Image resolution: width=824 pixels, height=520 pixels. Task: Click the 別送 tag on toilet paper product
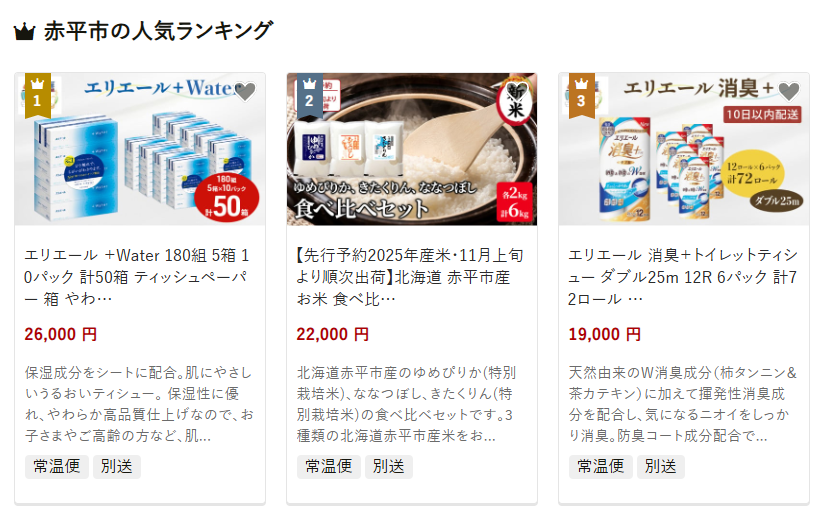(x=661, y=466)
